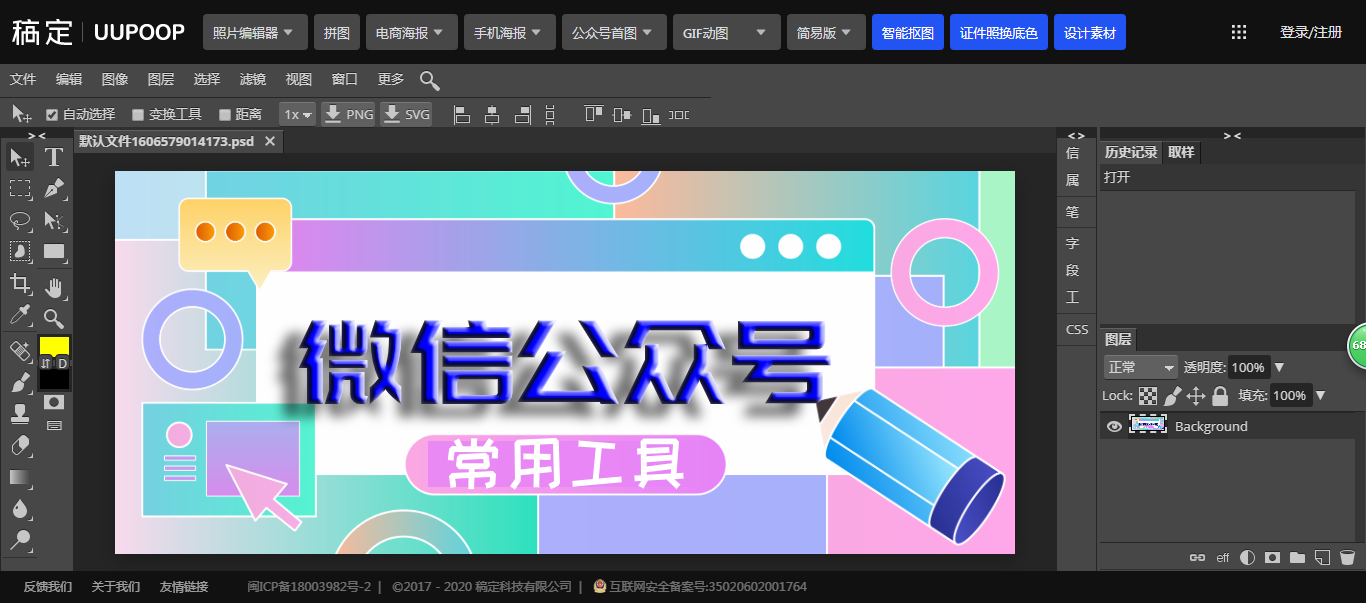Open layer effects 'eff' button

[1223, 558]
